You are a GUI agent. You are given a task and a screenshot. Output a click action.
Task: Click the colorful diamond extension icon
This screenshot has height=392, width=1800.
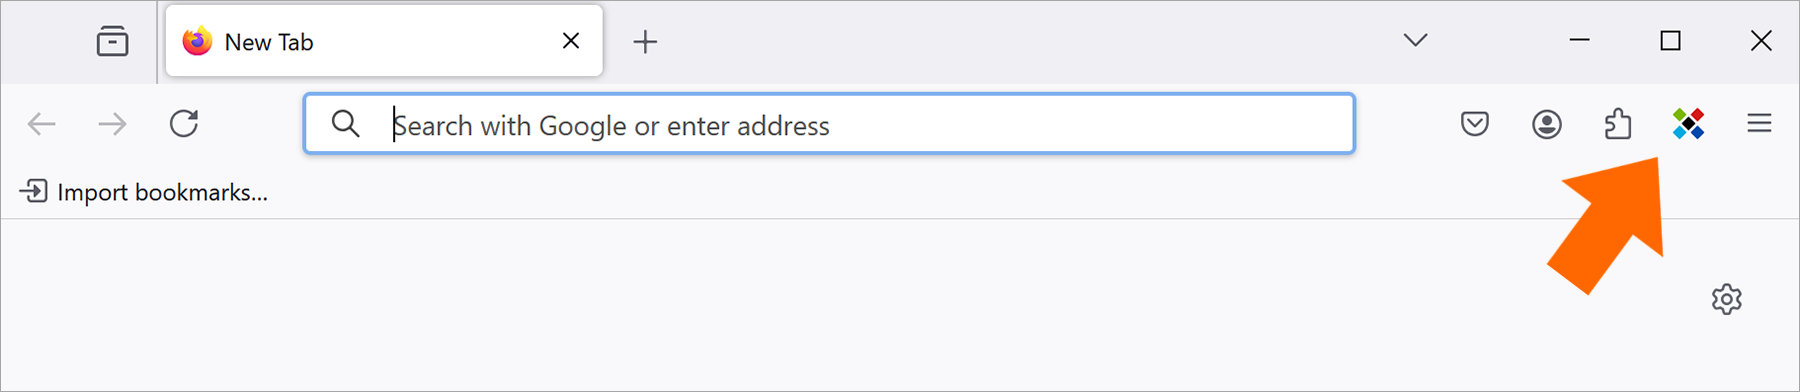(1689, 124)
